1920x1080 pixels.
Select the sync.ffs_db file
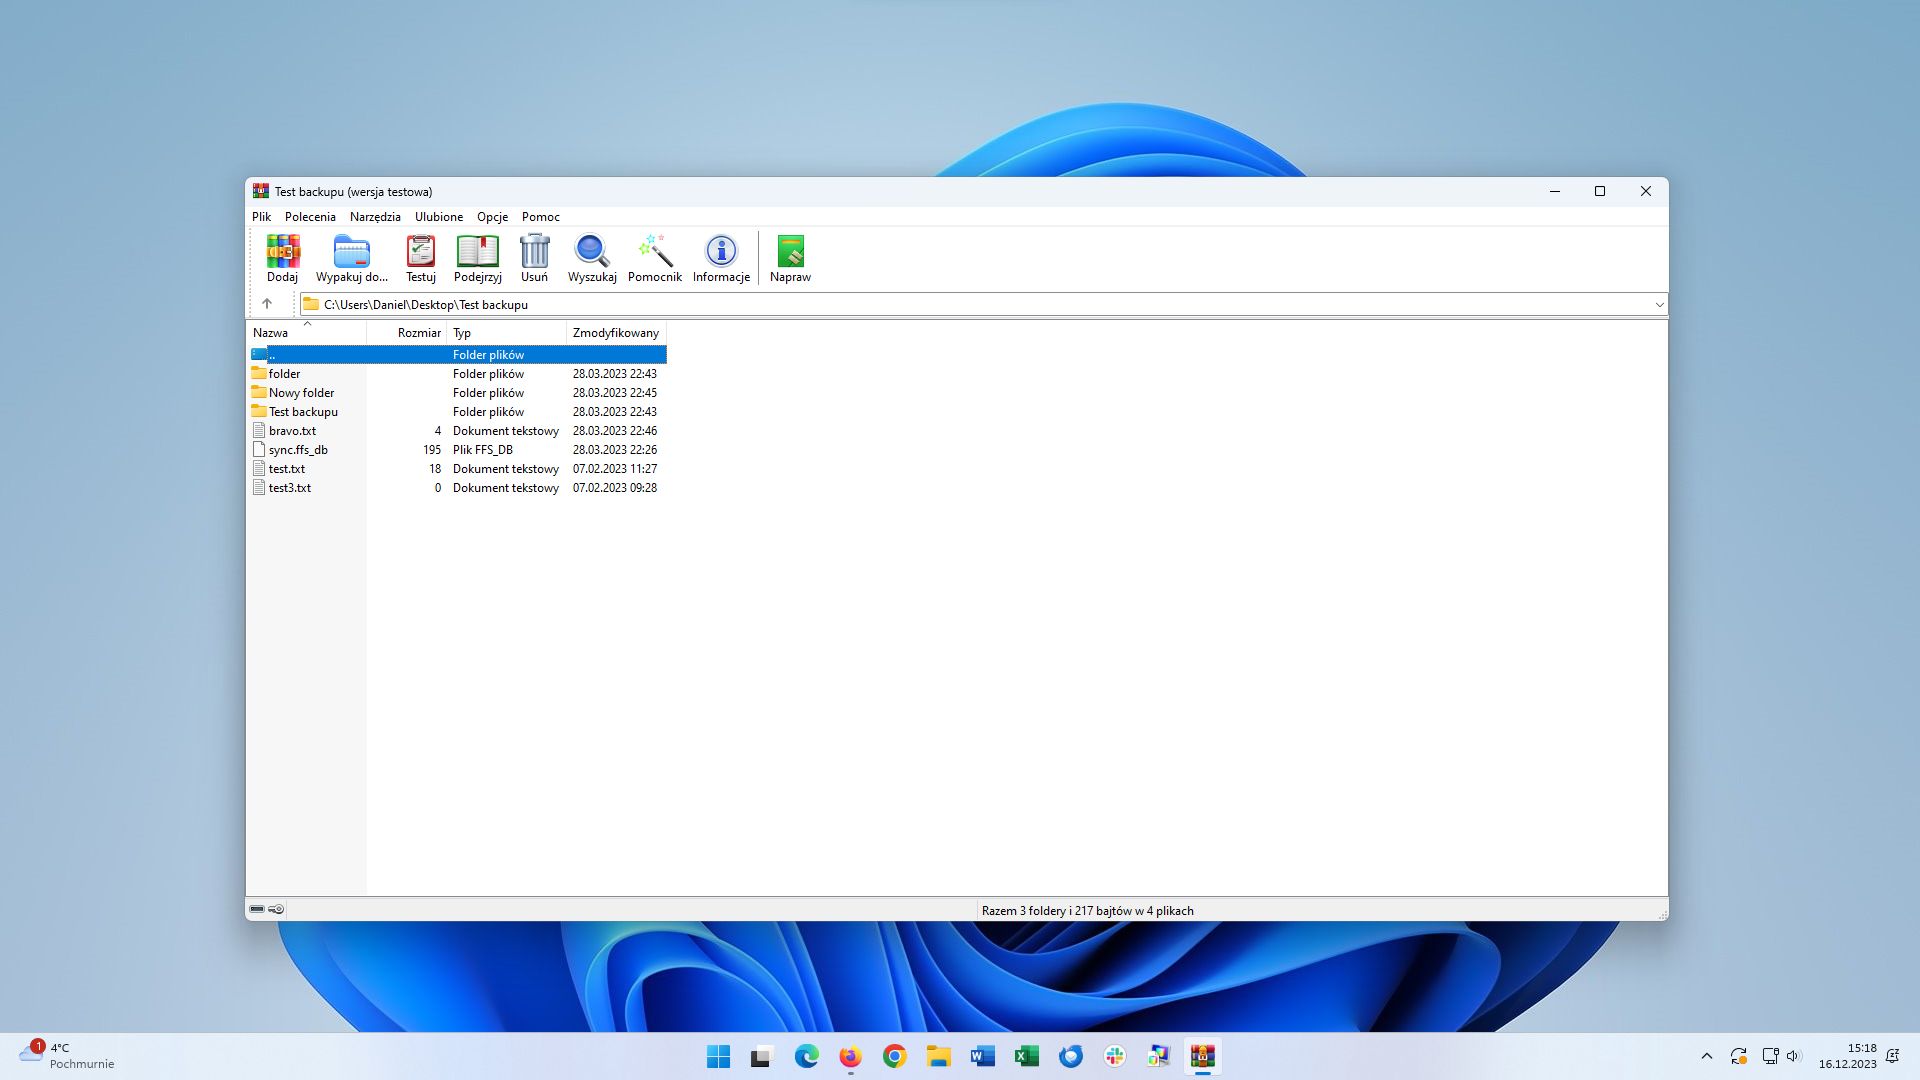[298, 450]
